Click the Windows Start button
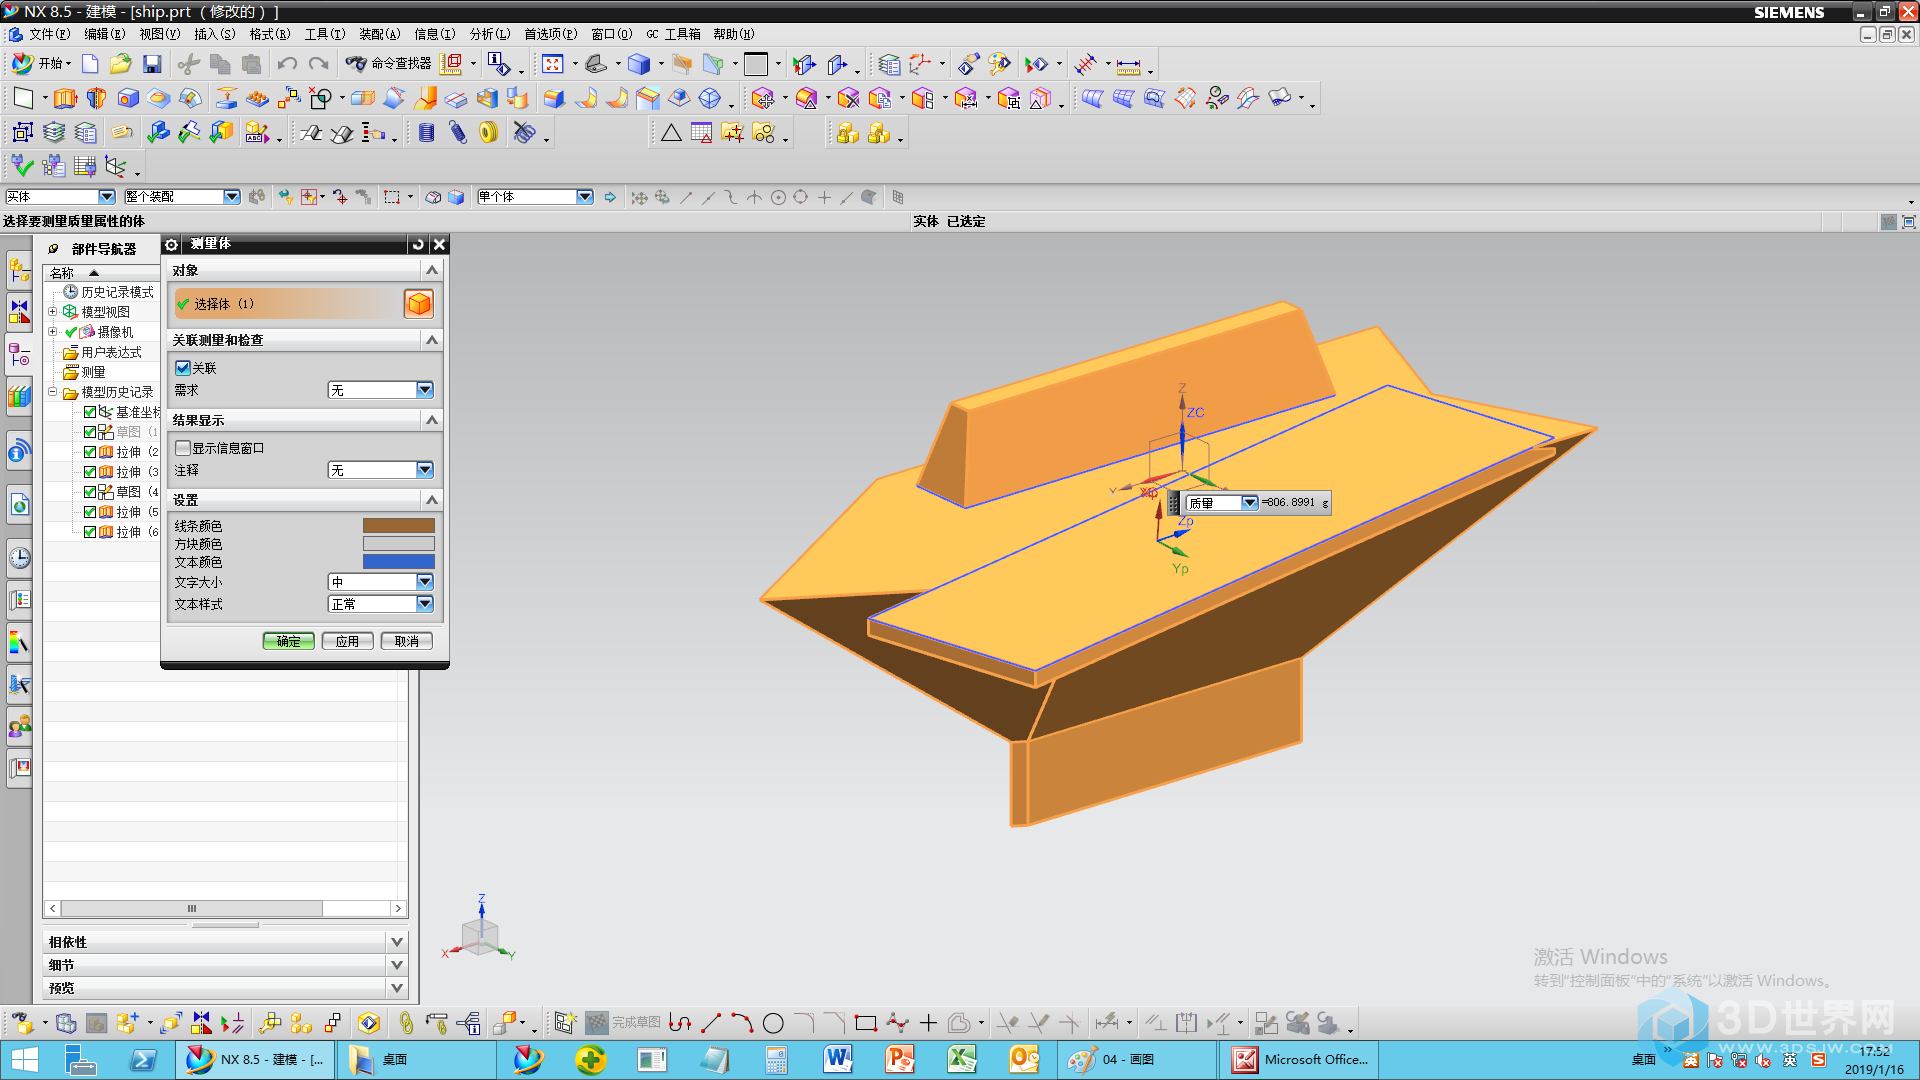This screenshot has width=1920, height=1080. coord(24,1059)
